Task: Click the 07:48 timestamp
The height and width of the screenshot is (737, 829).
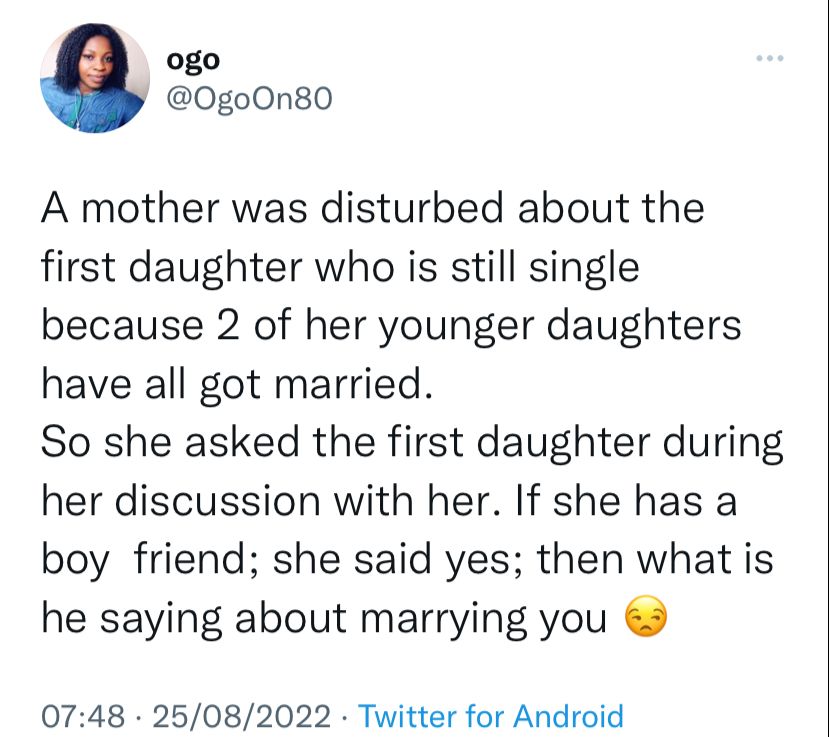Action: point(83,716)
